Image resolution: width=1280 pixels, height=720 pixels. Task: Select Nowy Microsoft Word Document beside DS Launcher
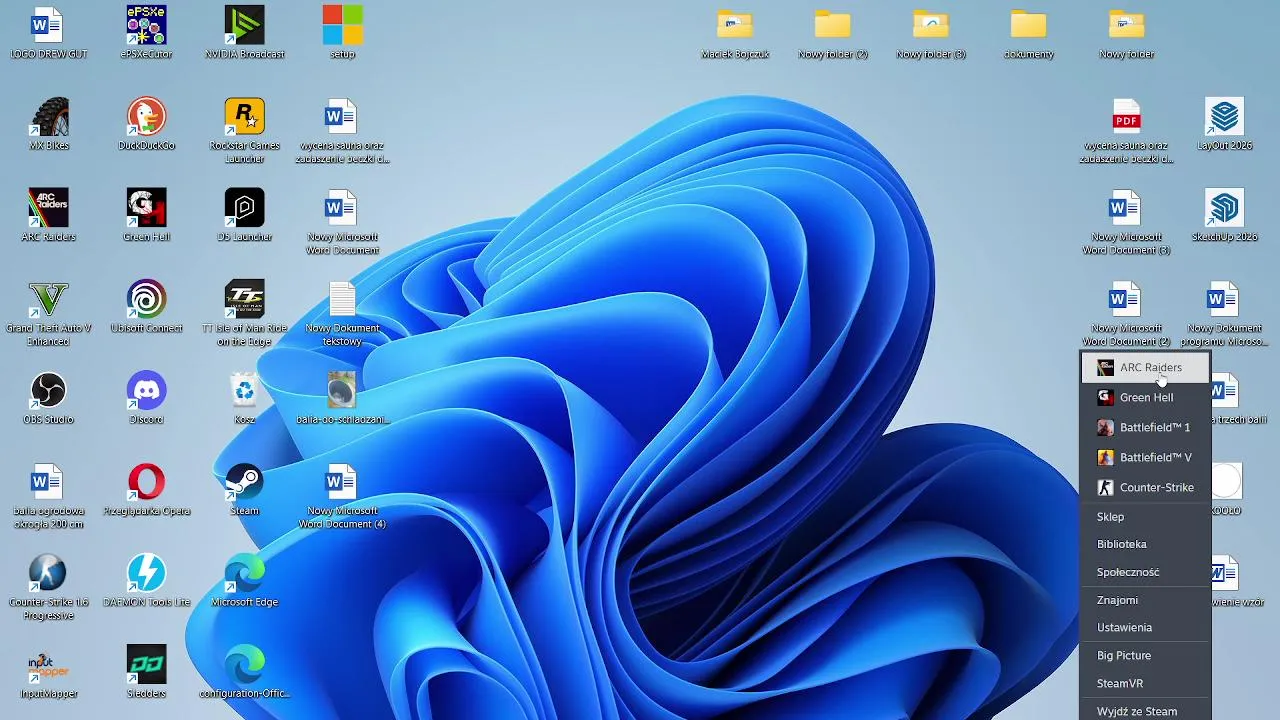tap(342, 222)
